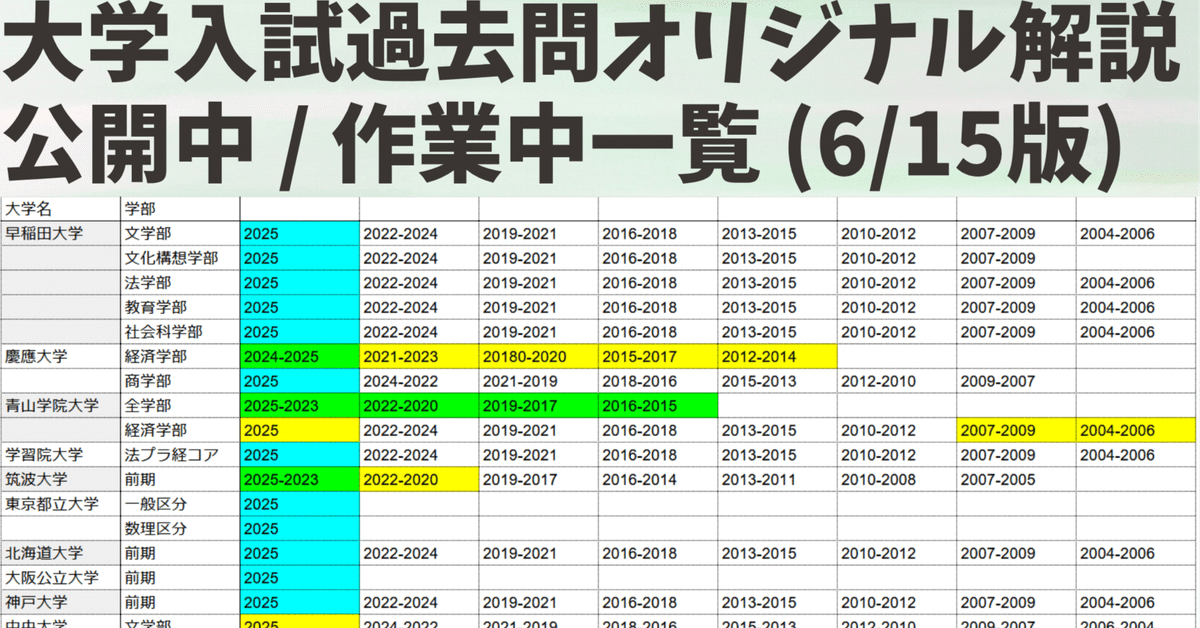Viewport: 1200px width, 628px height.
Task: Click 2007-2009 in the 文化構想学部 row
Action: tap(1016, 258)
